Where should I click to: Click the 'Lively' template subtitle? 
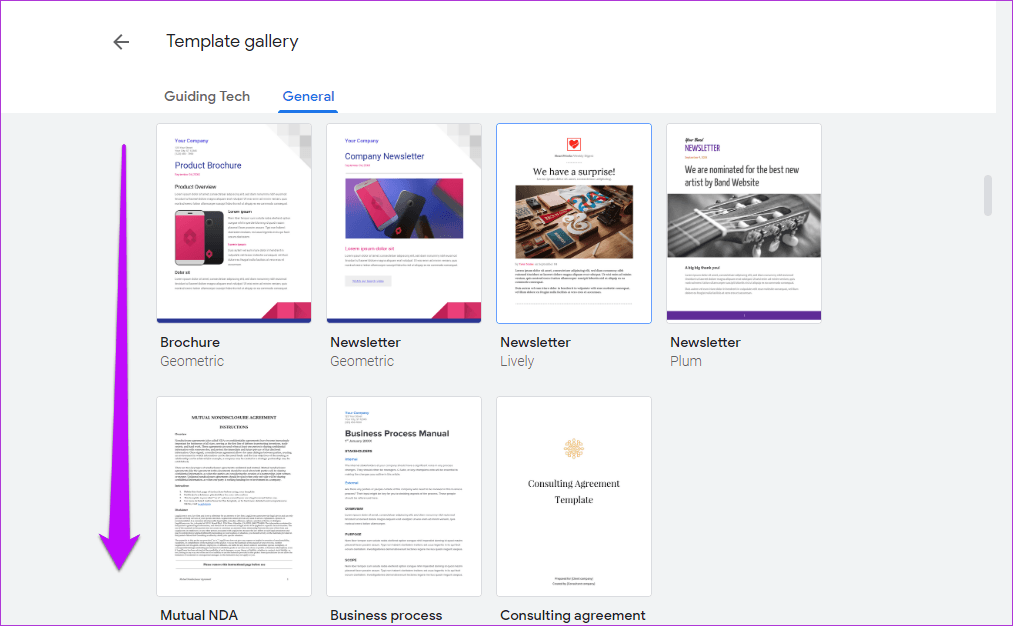(517, 361)
